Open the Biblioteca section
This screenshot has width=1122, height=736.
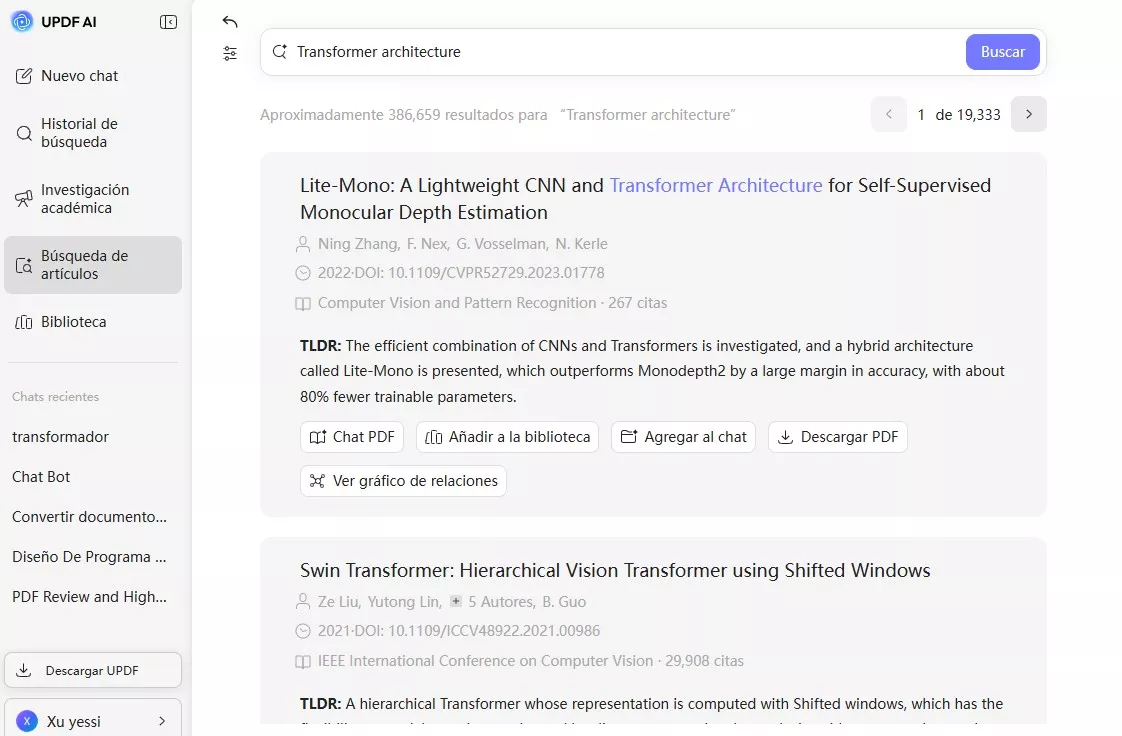[x=73, y=322]
